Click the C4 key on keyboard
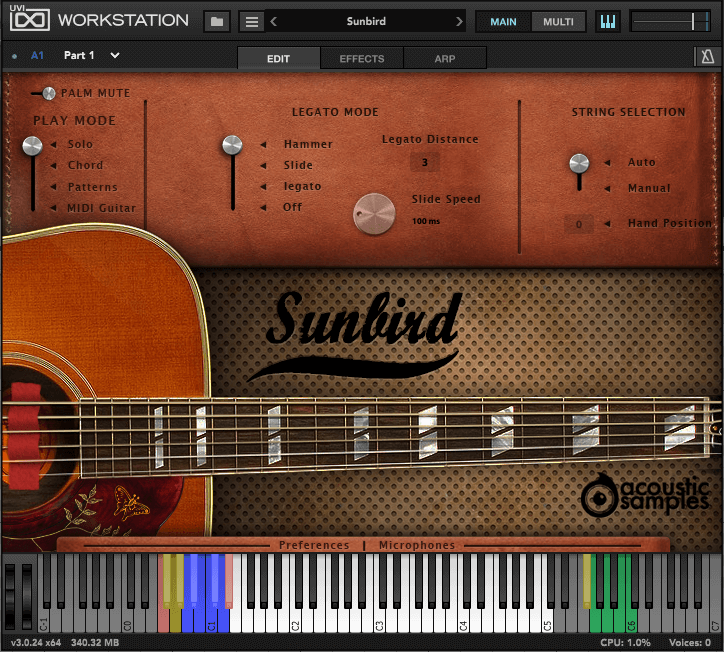The image size is (724, 652). click(x=463, y=622)
